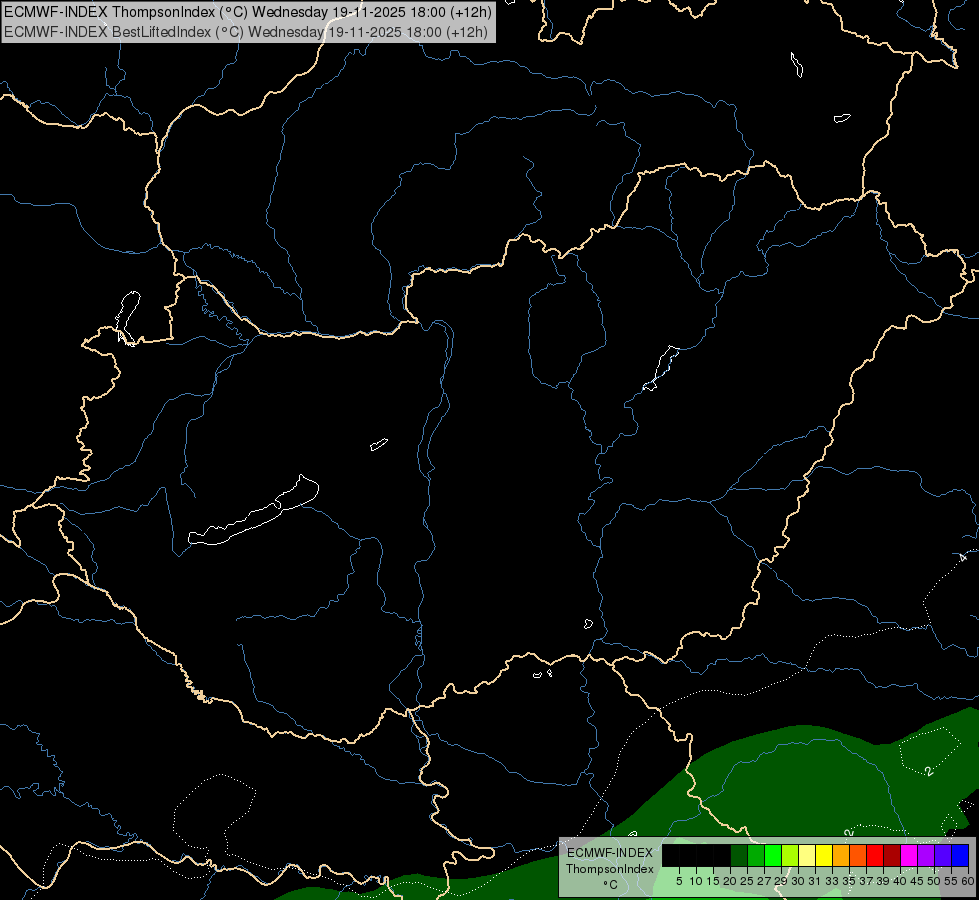Click the legend tick value 33
The image size is (979, 900).
pyautogui.click(x=832, y=881)
